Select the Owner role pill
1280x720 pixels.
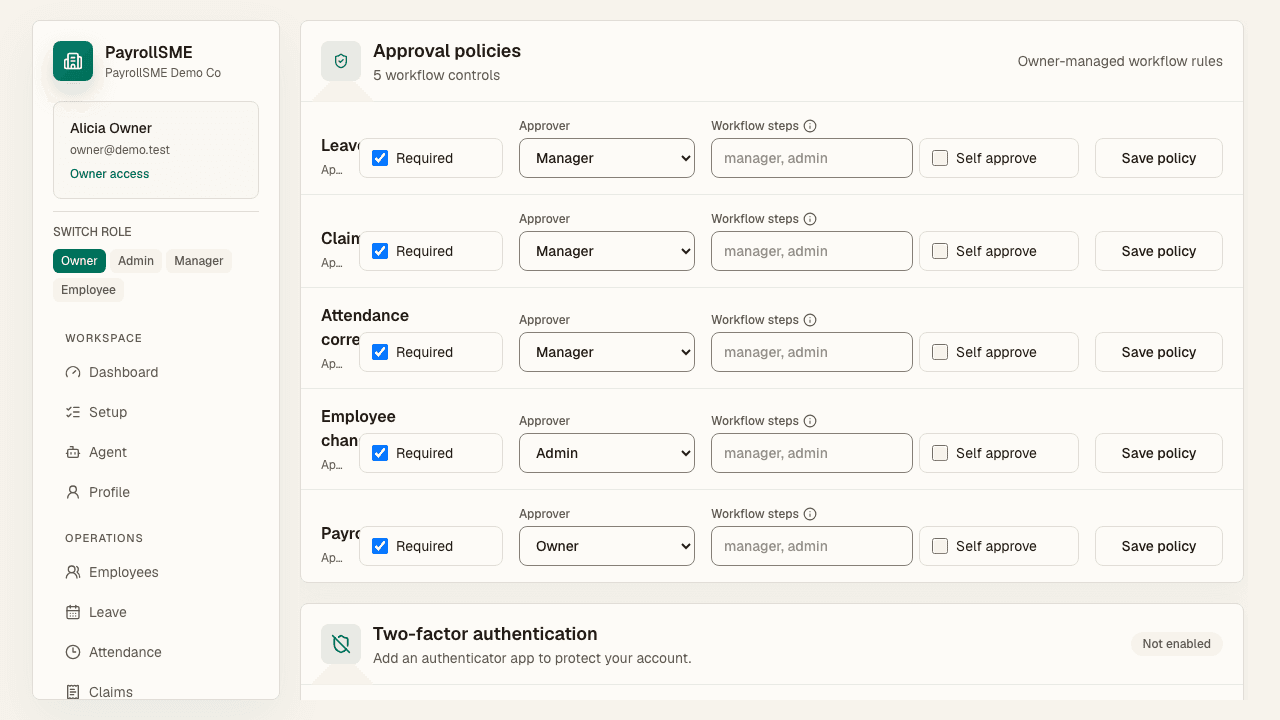[x=79, y=261]
